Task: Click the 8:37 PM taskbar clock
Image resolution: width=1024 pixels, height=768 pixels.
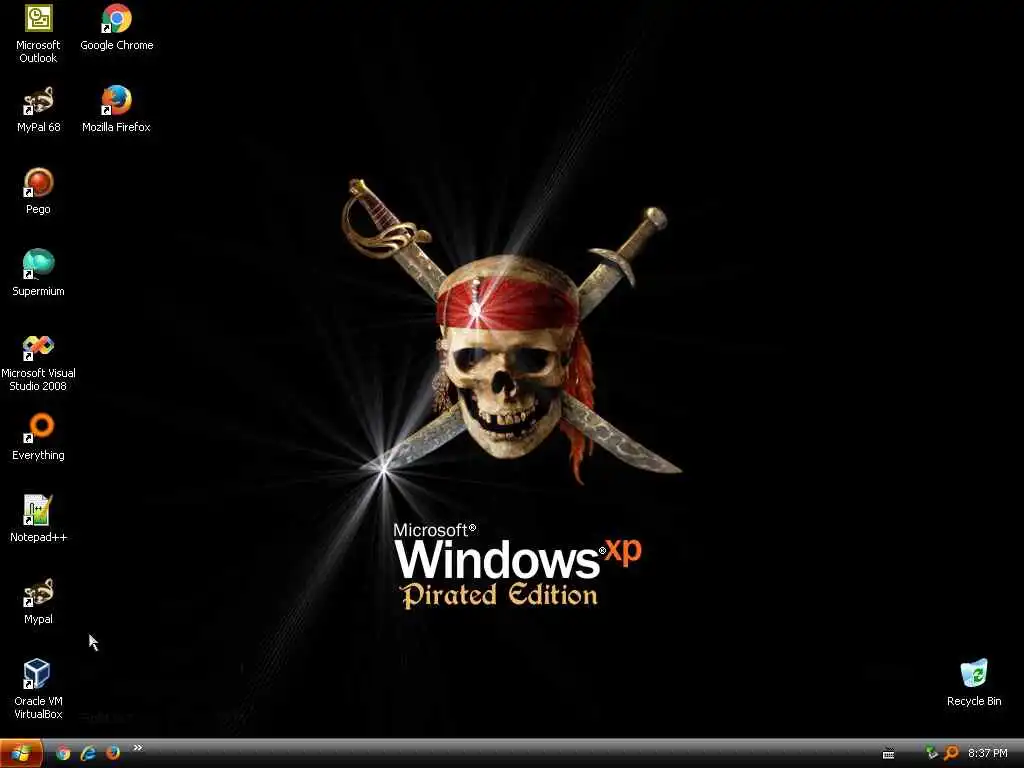Action: pos(988,754)
